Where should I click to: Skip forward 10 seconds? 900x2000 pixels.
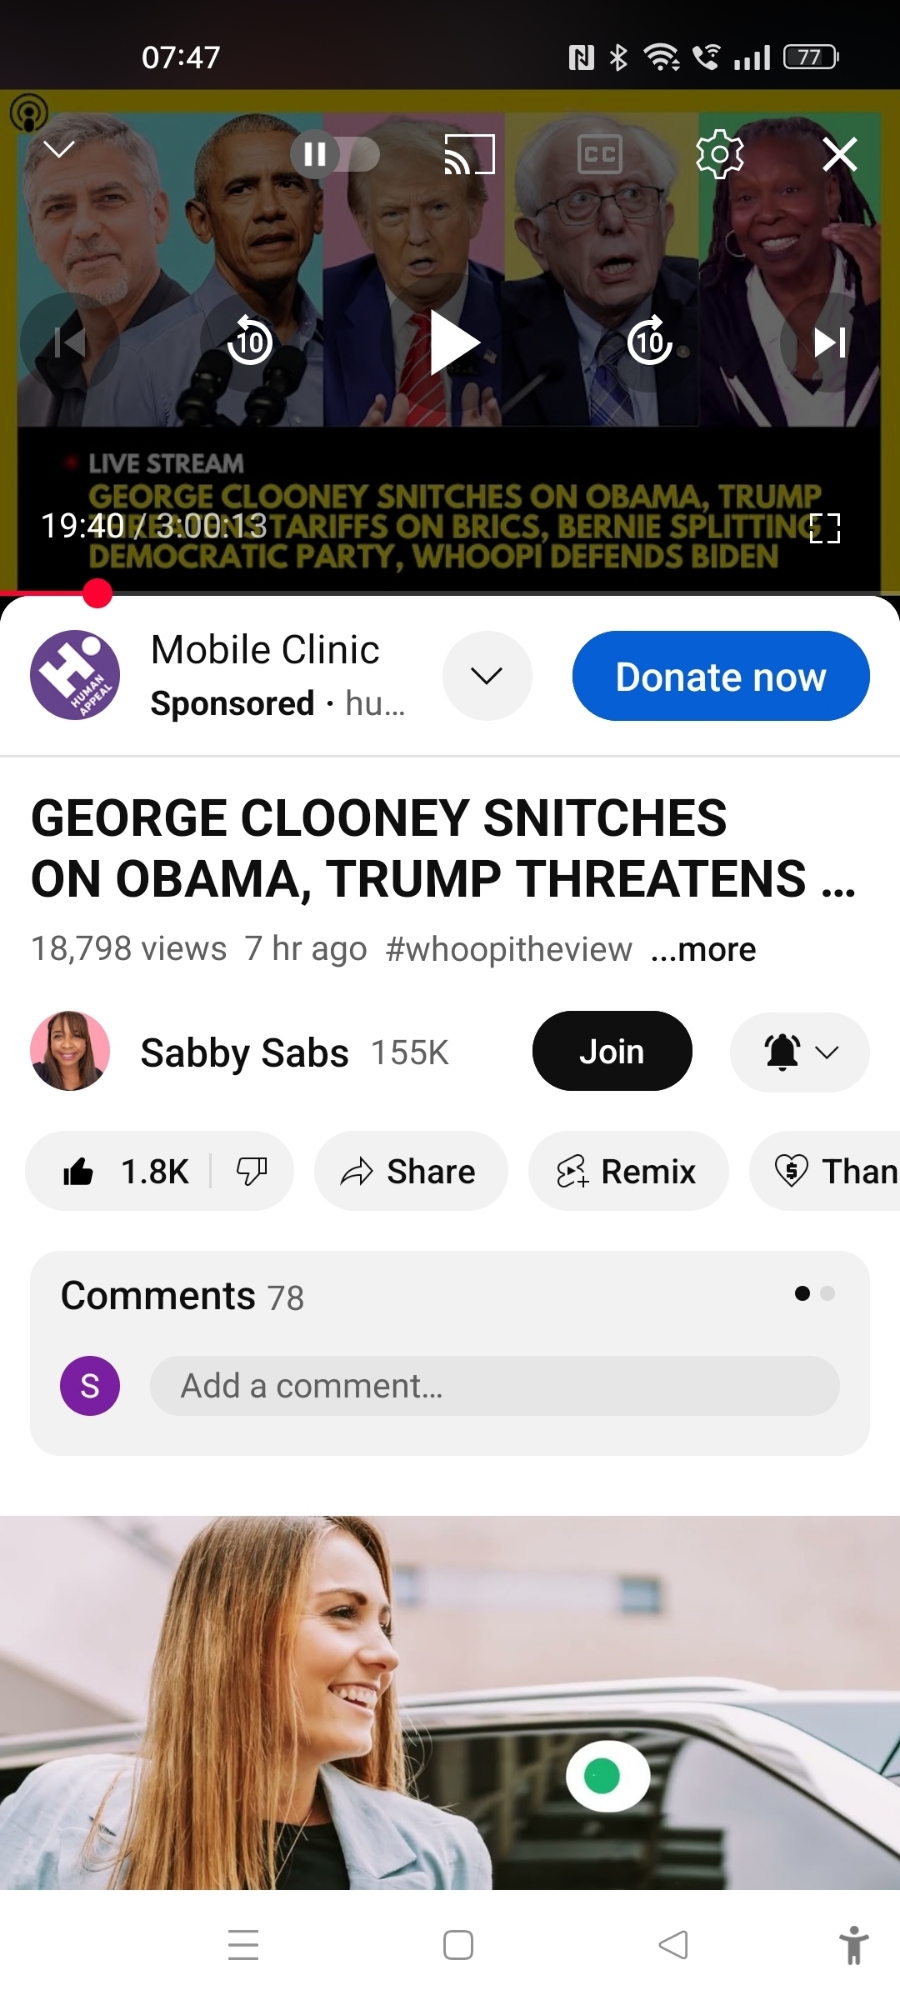click(x=650, y=342)
